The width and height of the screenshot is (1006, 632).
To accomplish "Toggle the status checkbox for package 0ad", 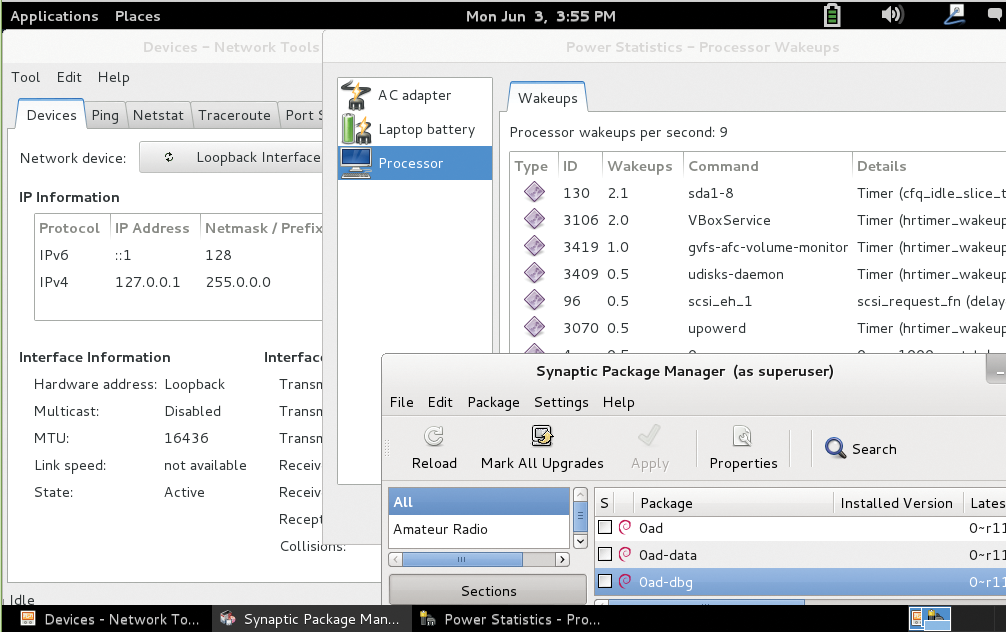I will pyautogui.click(x=605, y=527).
